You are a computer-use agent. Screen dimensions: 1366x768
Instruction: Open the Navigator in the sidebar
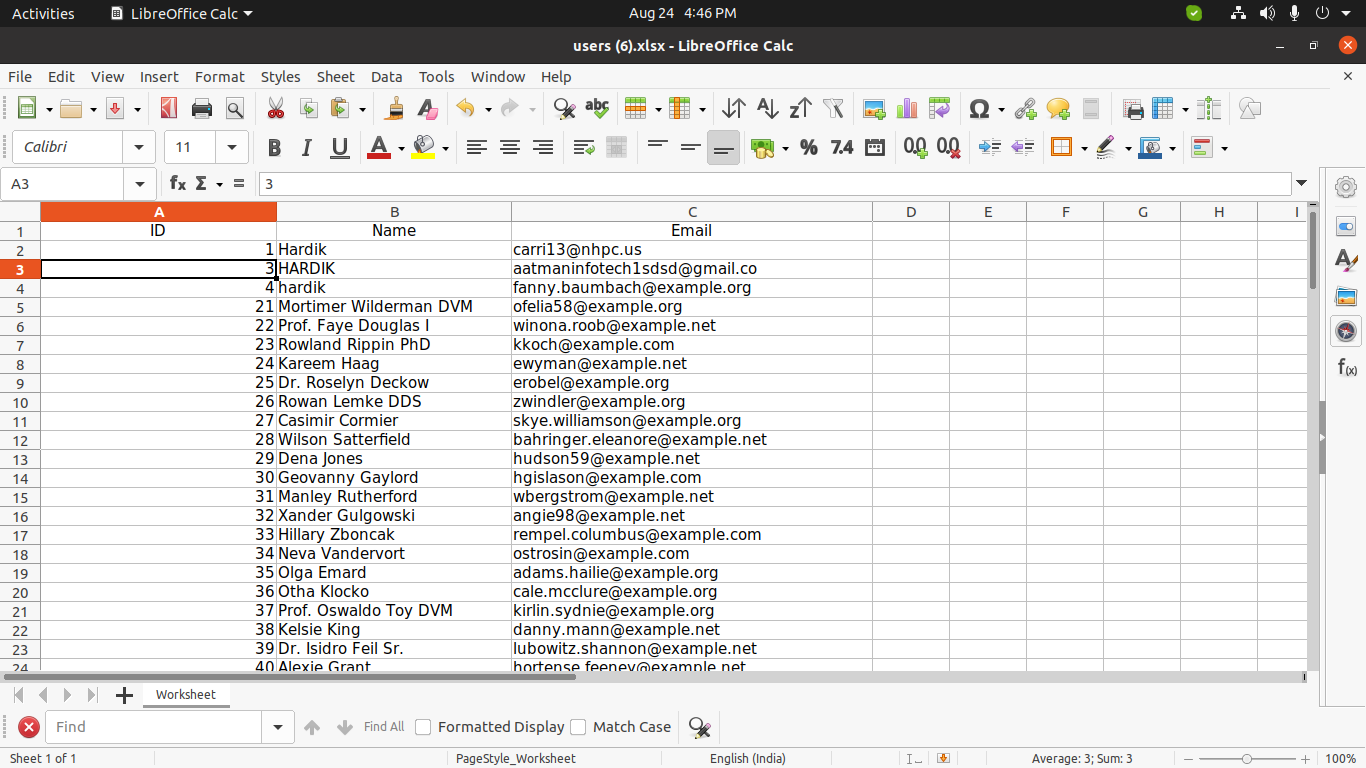[x=1346, y=331]
